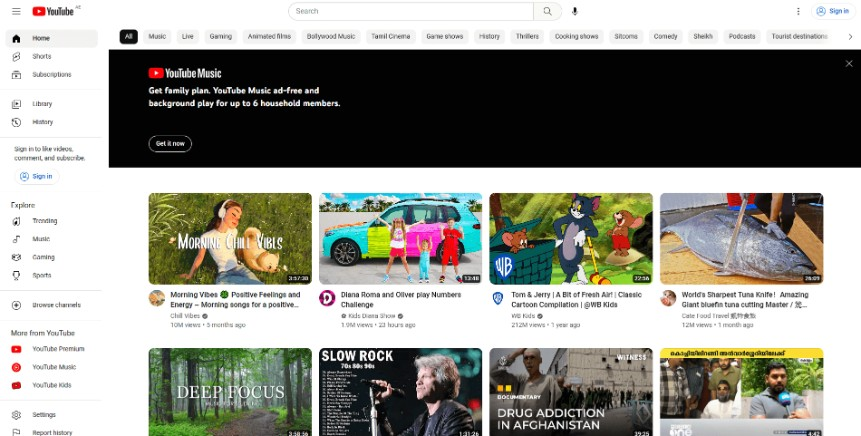
Task: Open Sports under Explore
Action: click(52, 275)
